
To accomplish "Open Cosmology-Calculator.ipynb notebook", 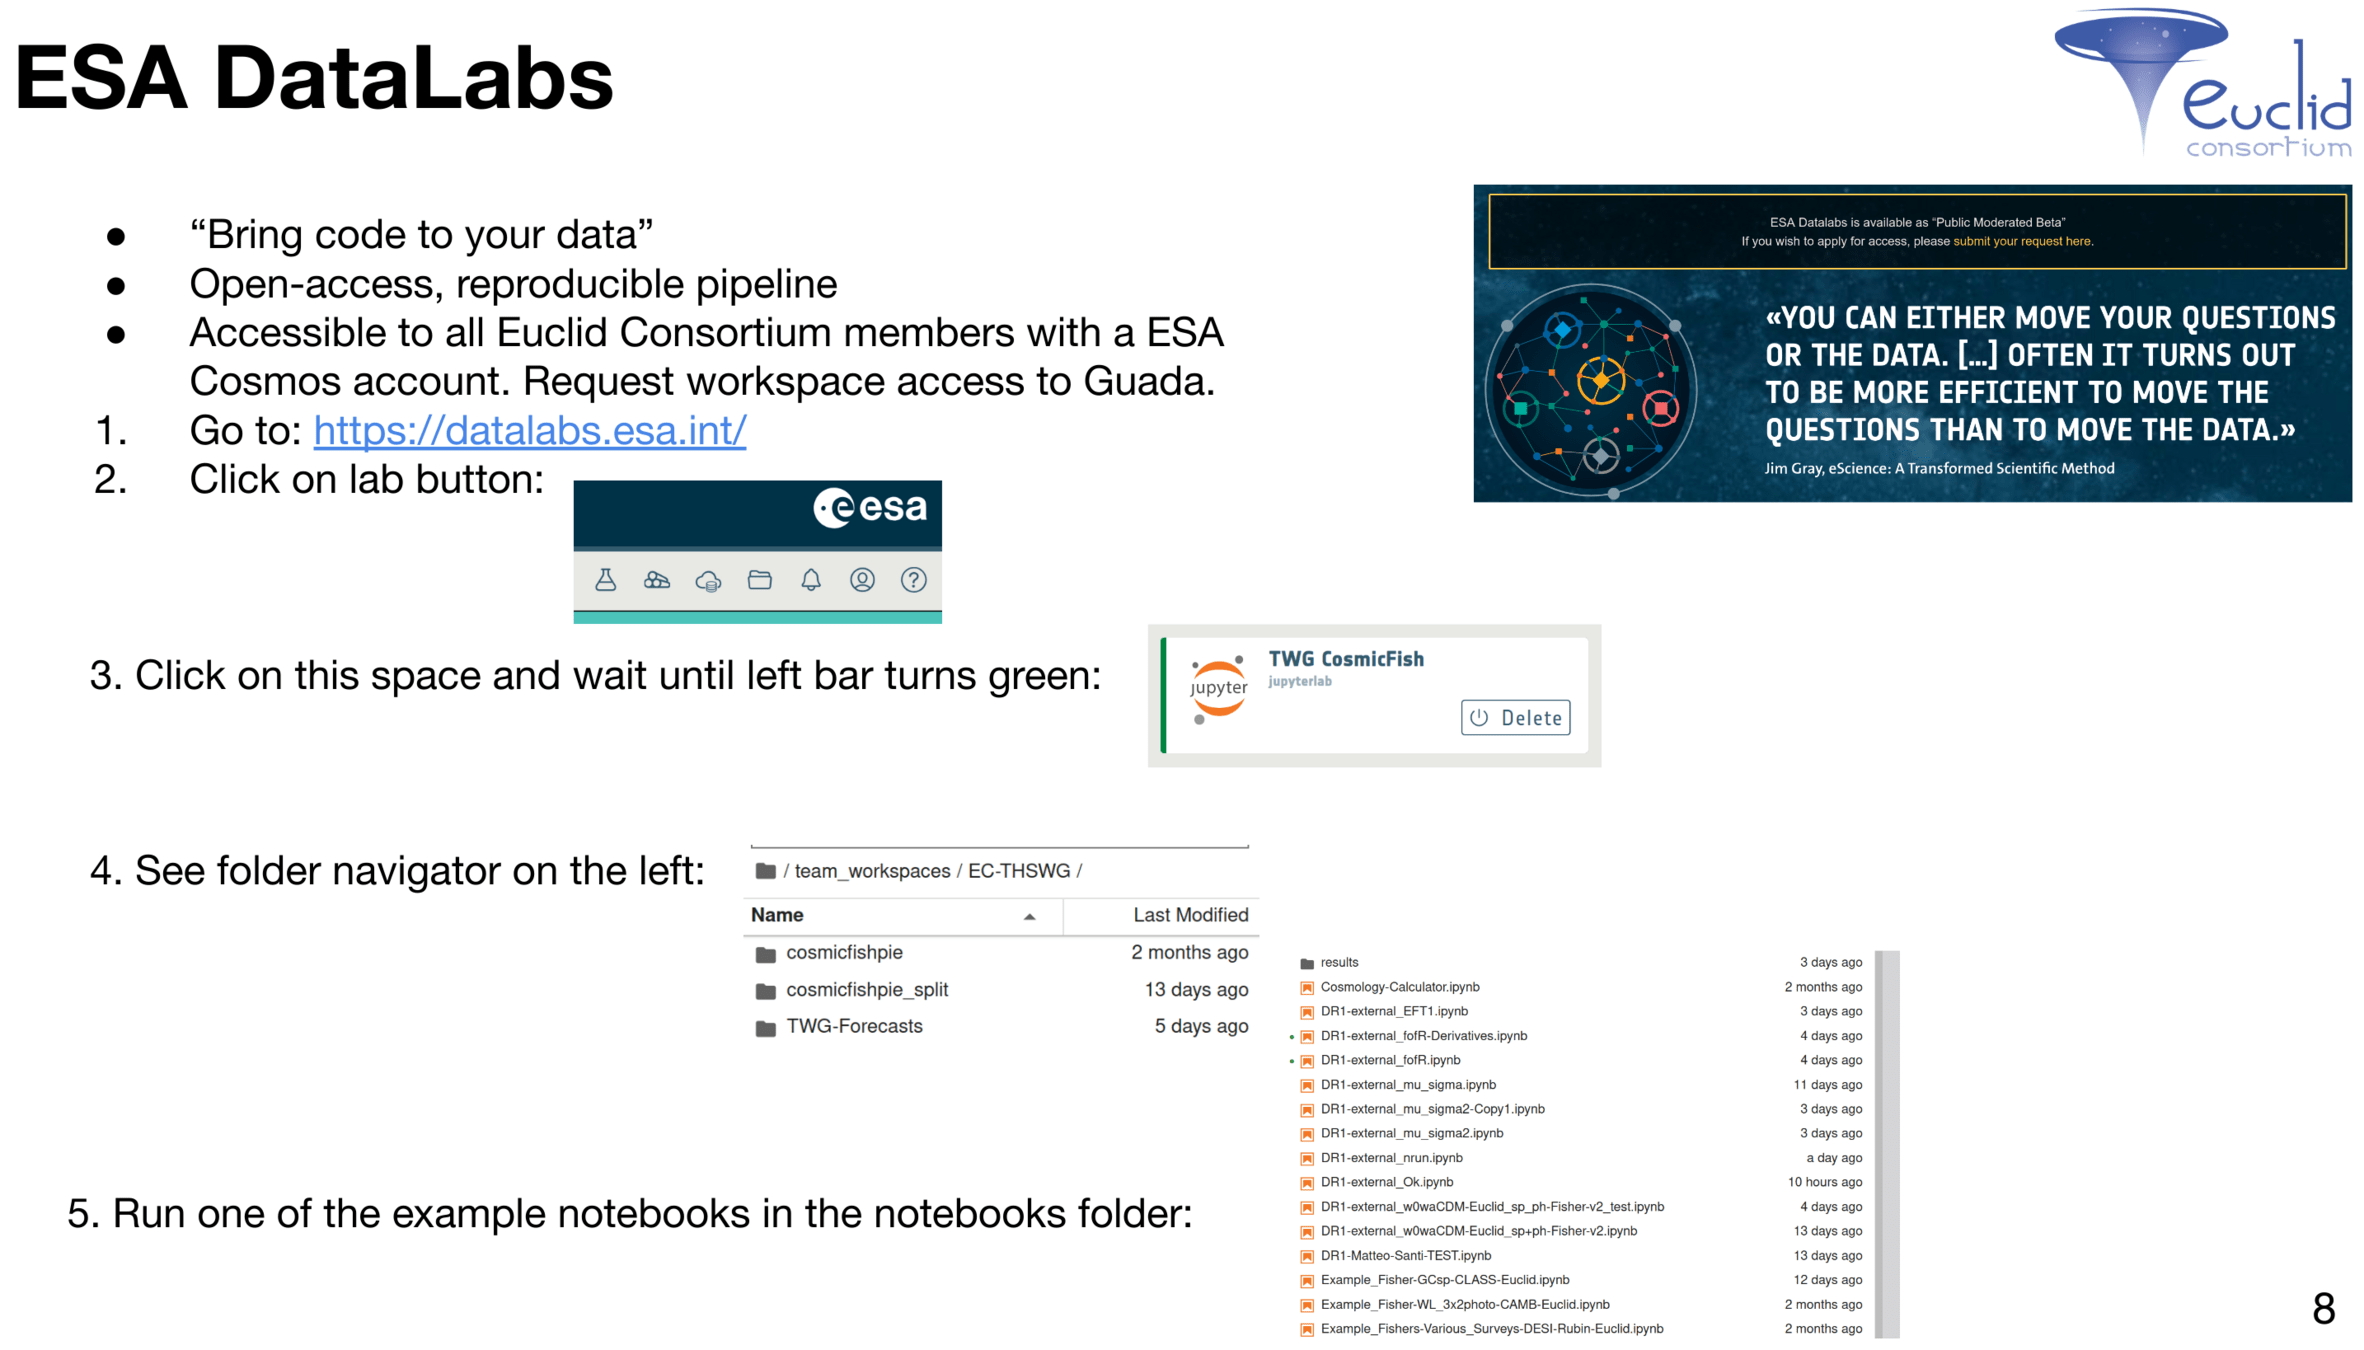I will (1399, 987).
